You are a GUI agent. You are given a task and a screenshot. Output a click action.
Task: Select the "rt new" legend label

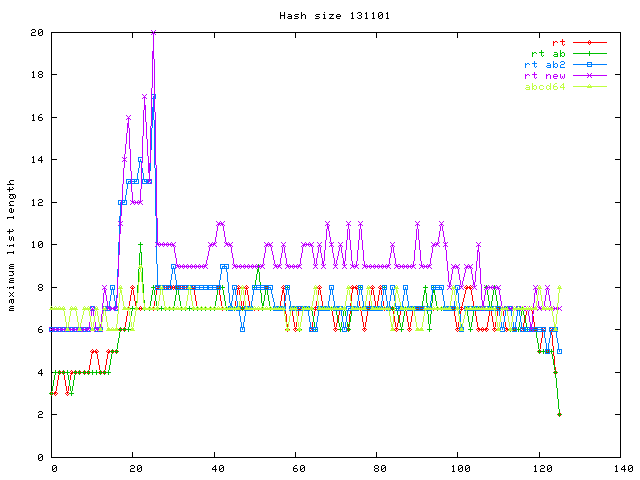545,76
